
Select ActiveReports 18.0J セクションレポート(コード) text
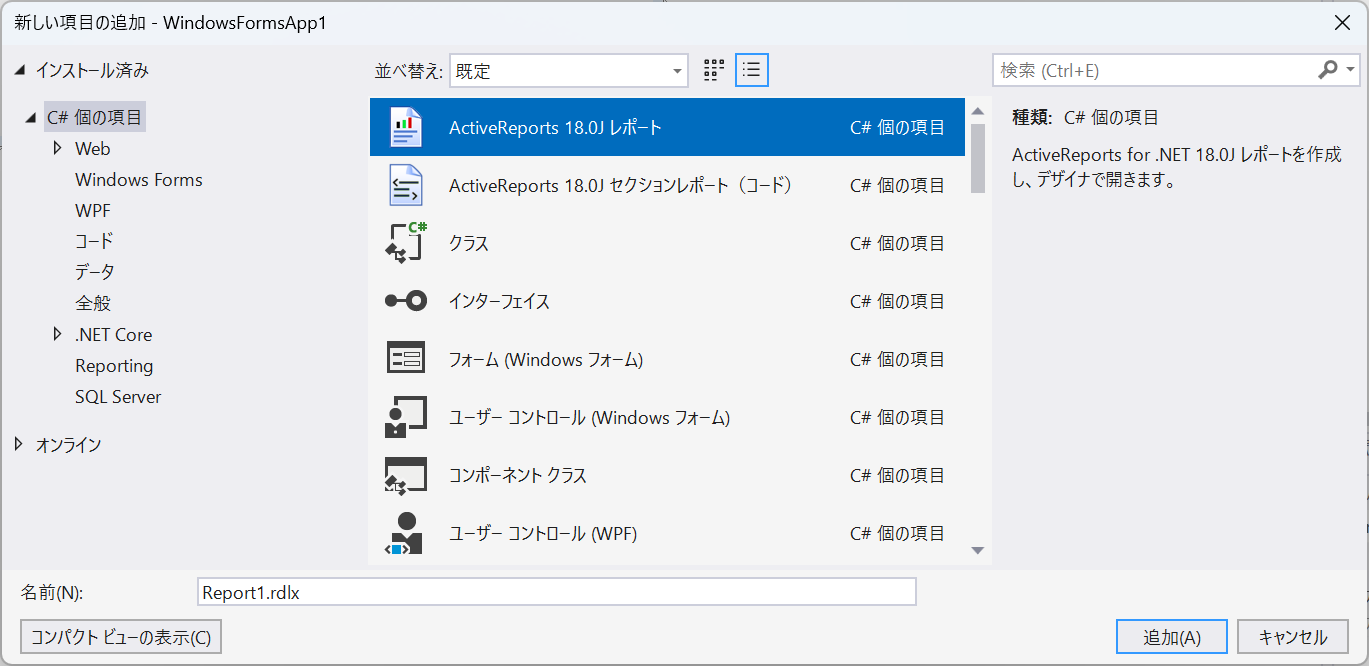[x=621, y=185]
